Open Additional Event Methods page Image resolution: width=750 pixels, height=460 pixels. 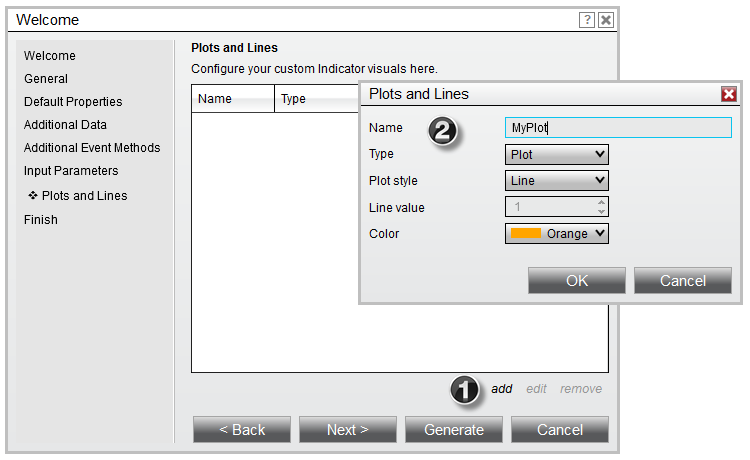92,148
